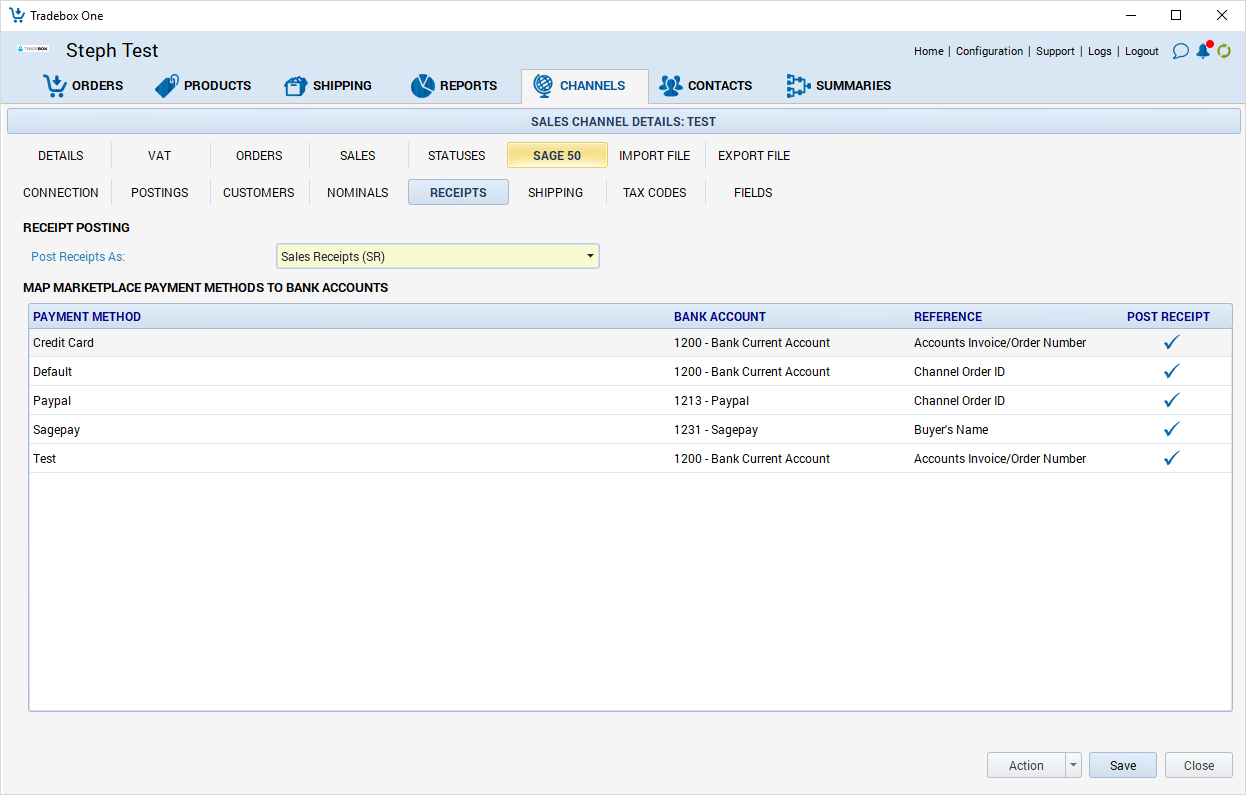This screenshot has width=1246, height=795.
Task: Toggle Post Receipt tick for Credit Card
Action: 1172,343
